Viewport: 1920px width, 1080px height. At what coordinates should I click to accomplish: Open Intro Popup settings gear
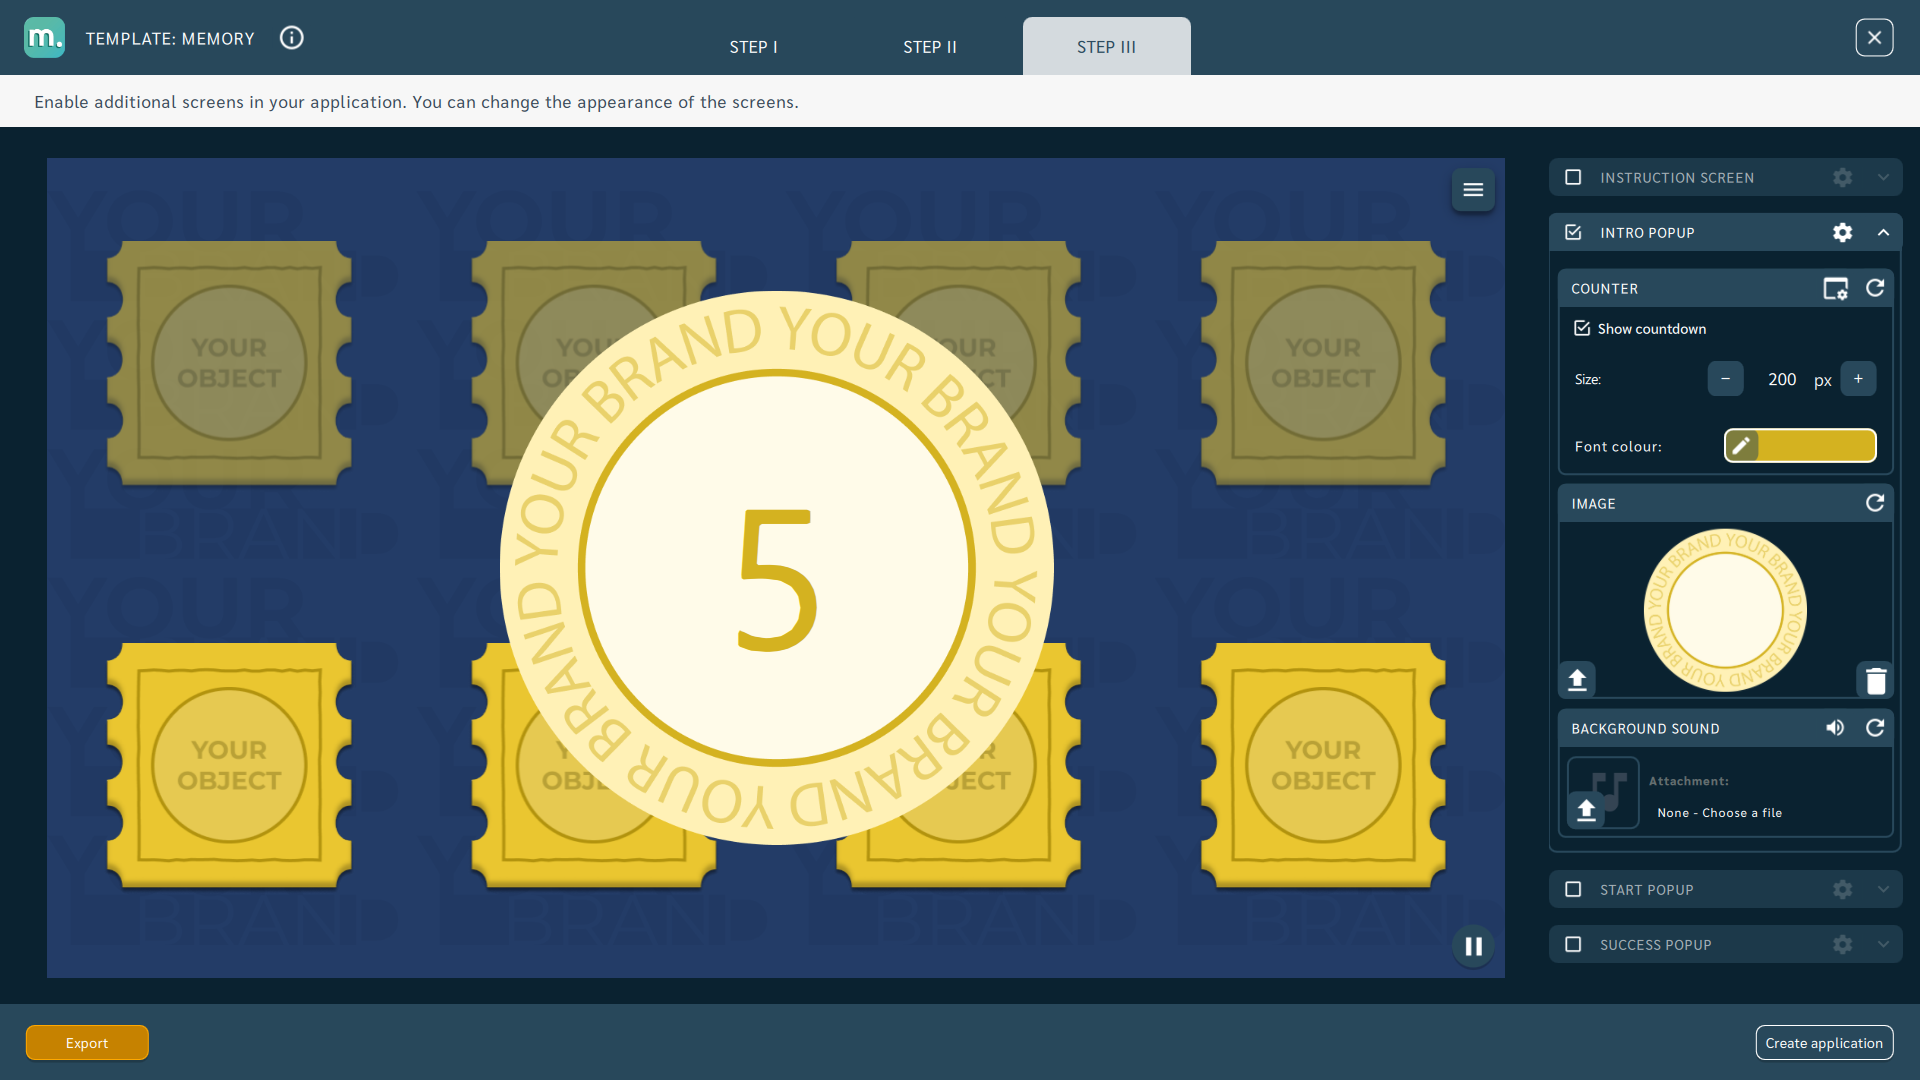tap(1842, 233)
